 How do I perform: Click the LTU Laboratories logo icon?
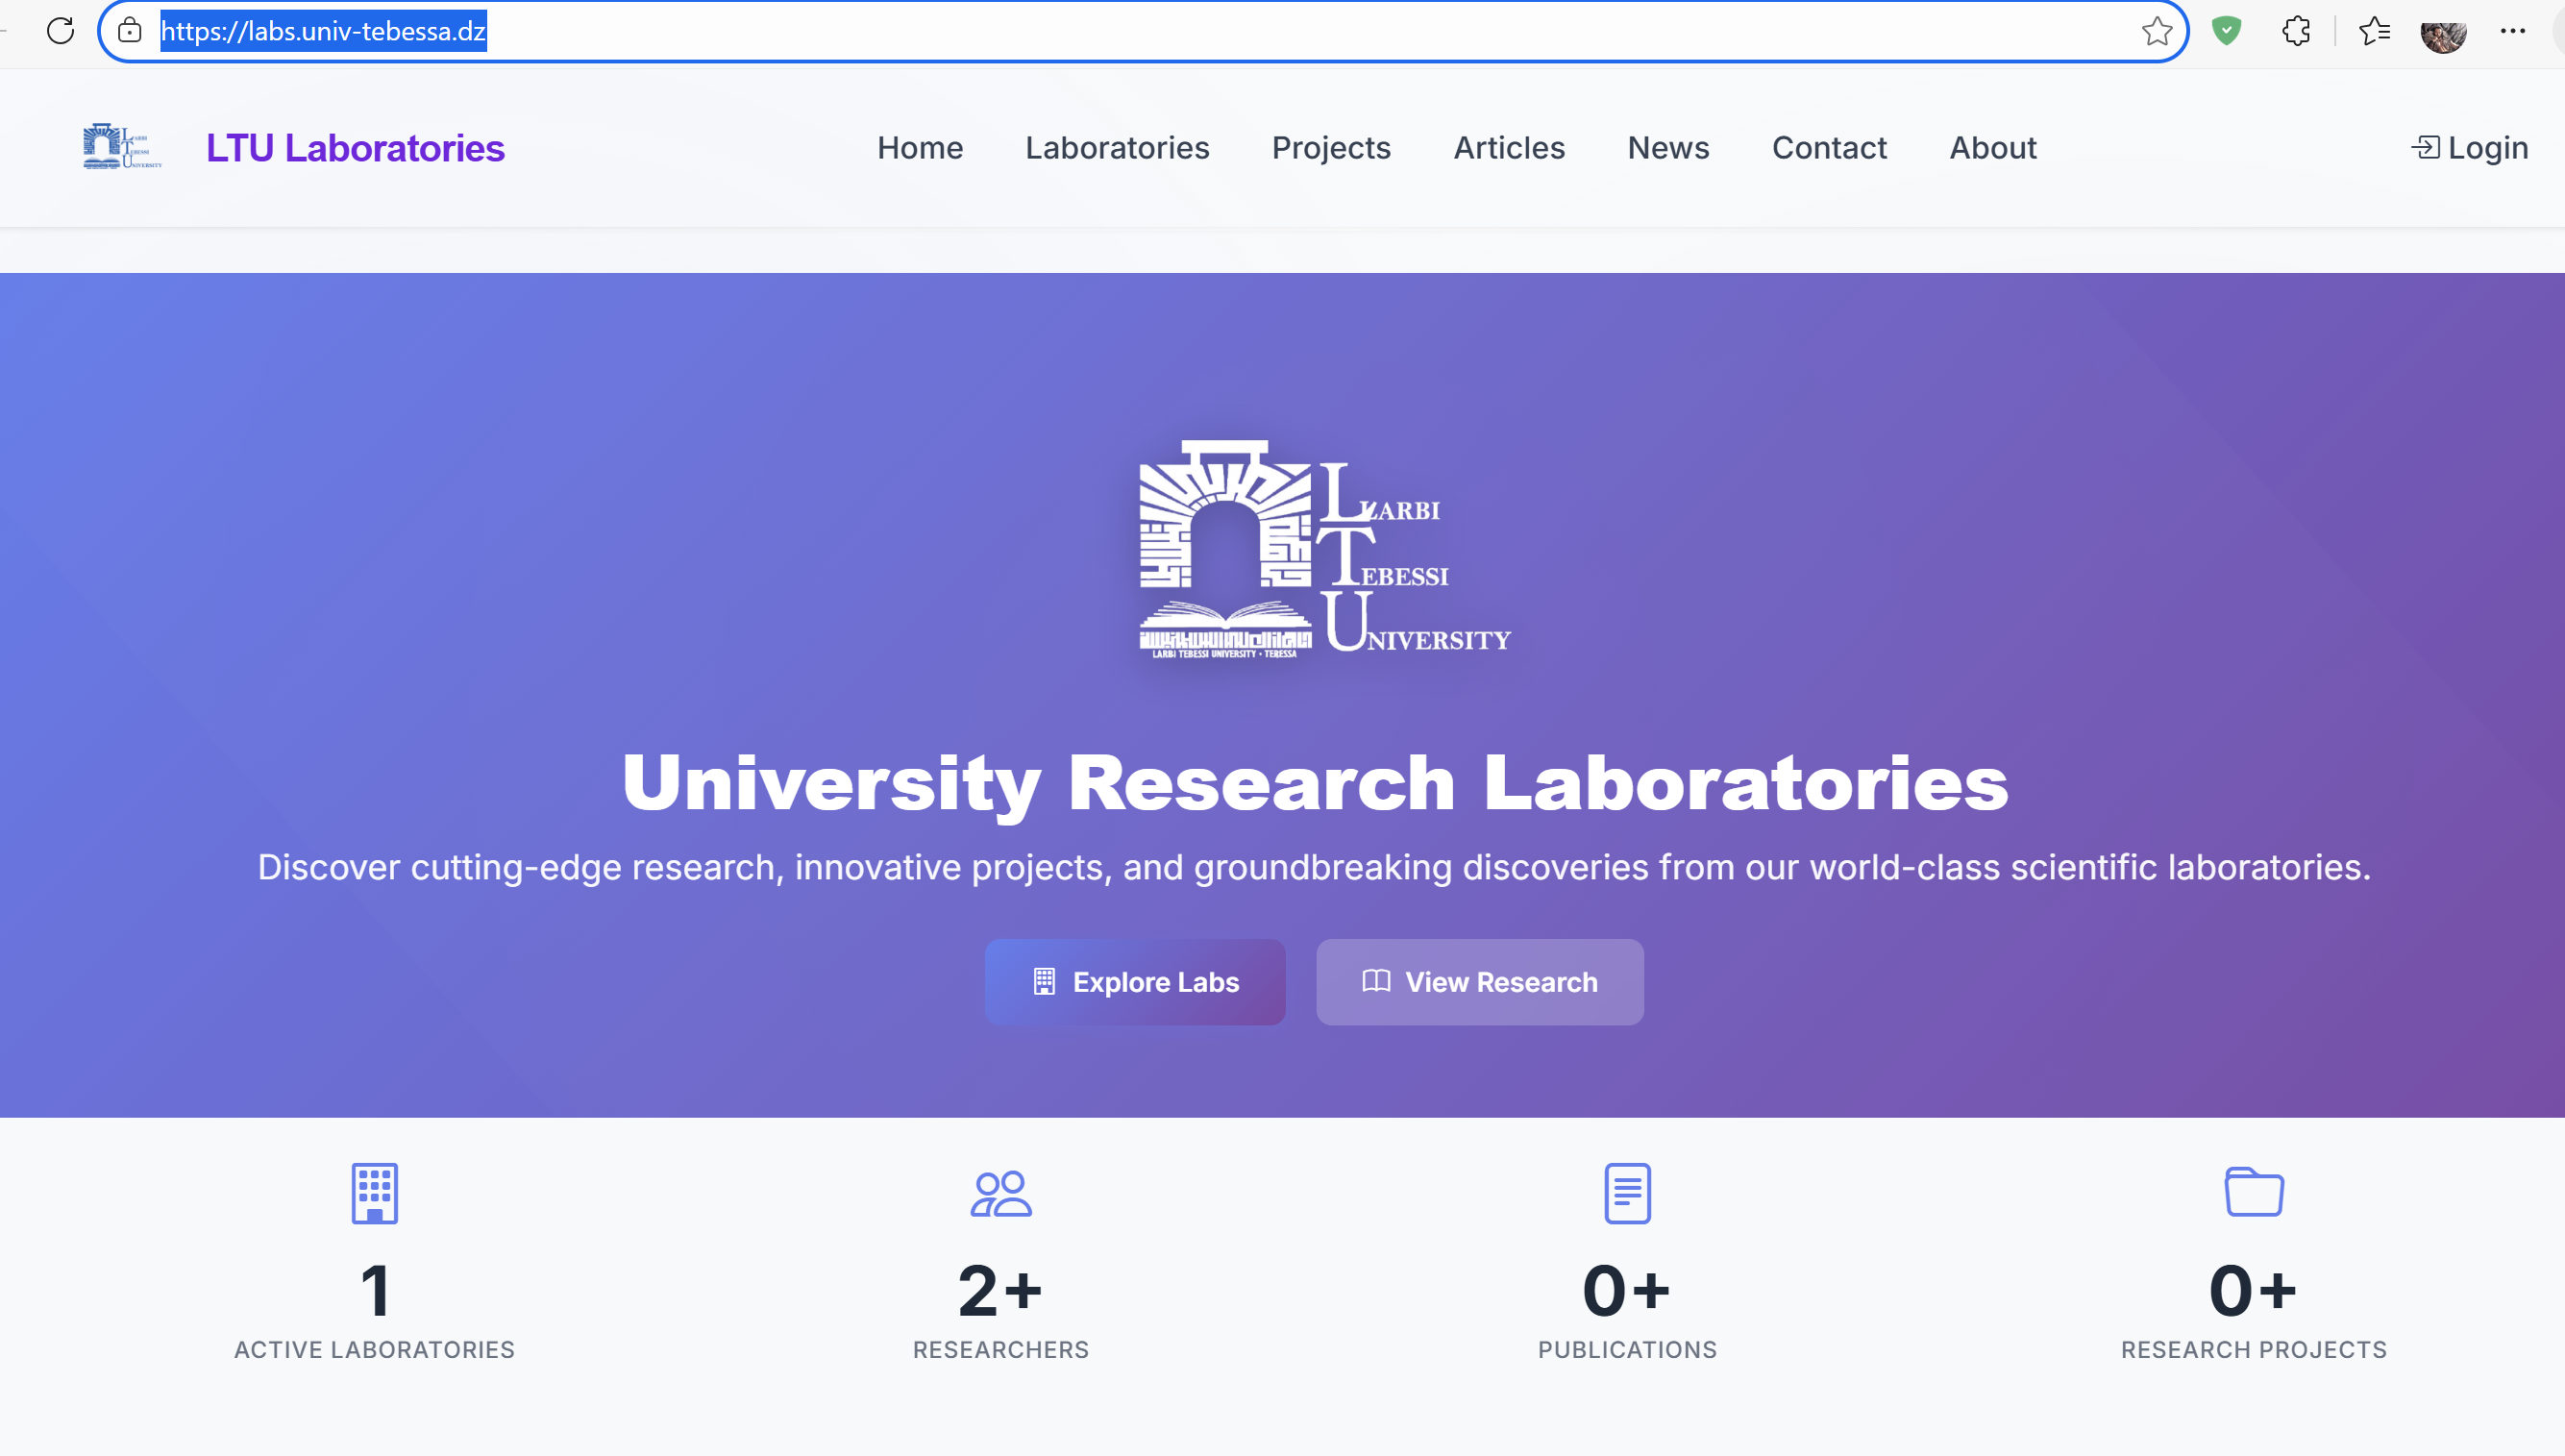click(x=120, y=146)
